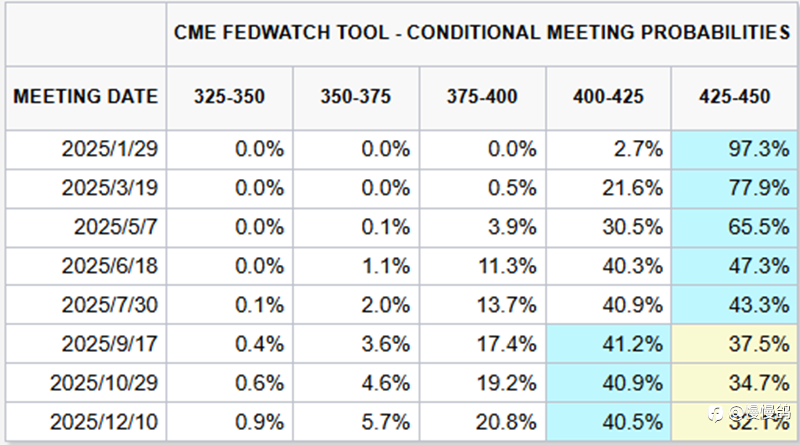Screen dimensions: 800x445
Task: Click the 2025/3/19 meeting date cell
Action: 110,188
